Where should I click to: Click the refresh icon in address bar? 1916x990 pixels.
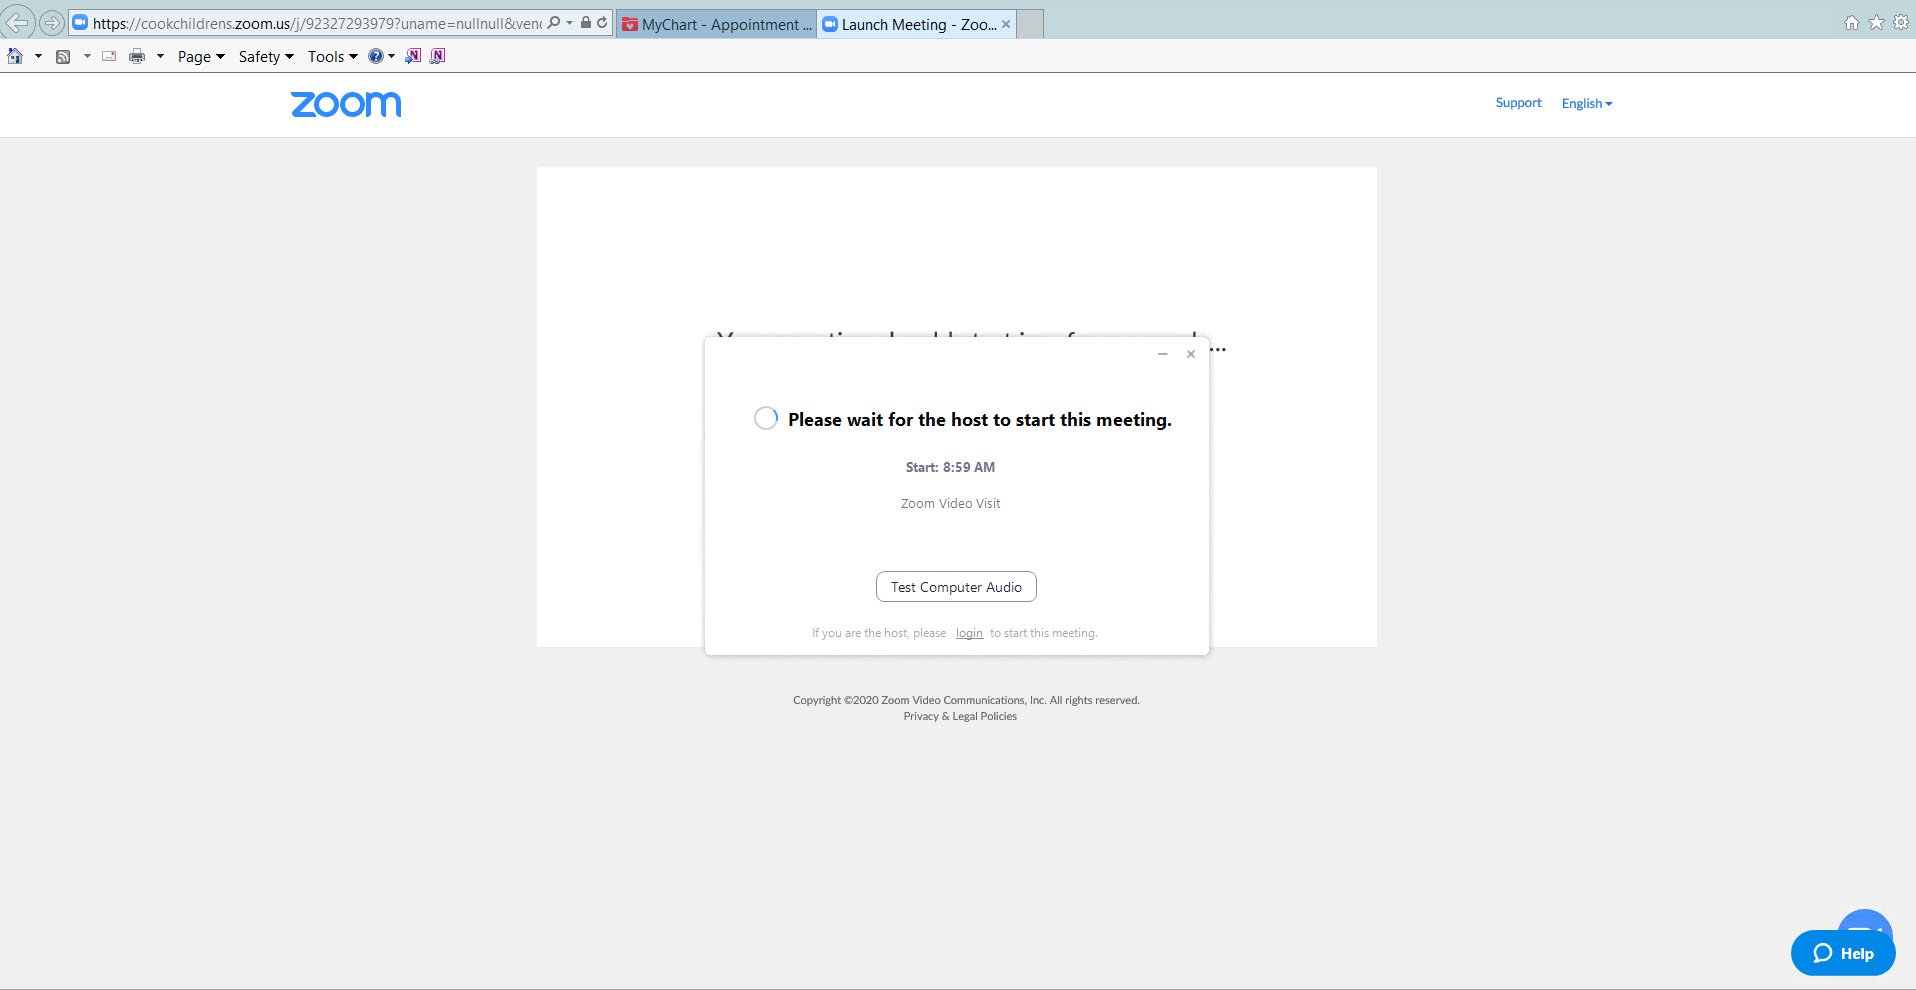click(x=602, y=22)
